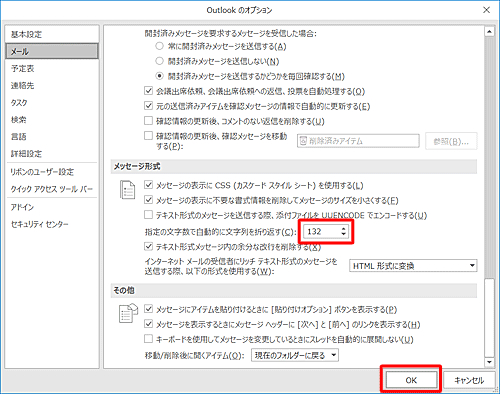Toggle 余分な改行を削除する checkbox

point(148,247)
